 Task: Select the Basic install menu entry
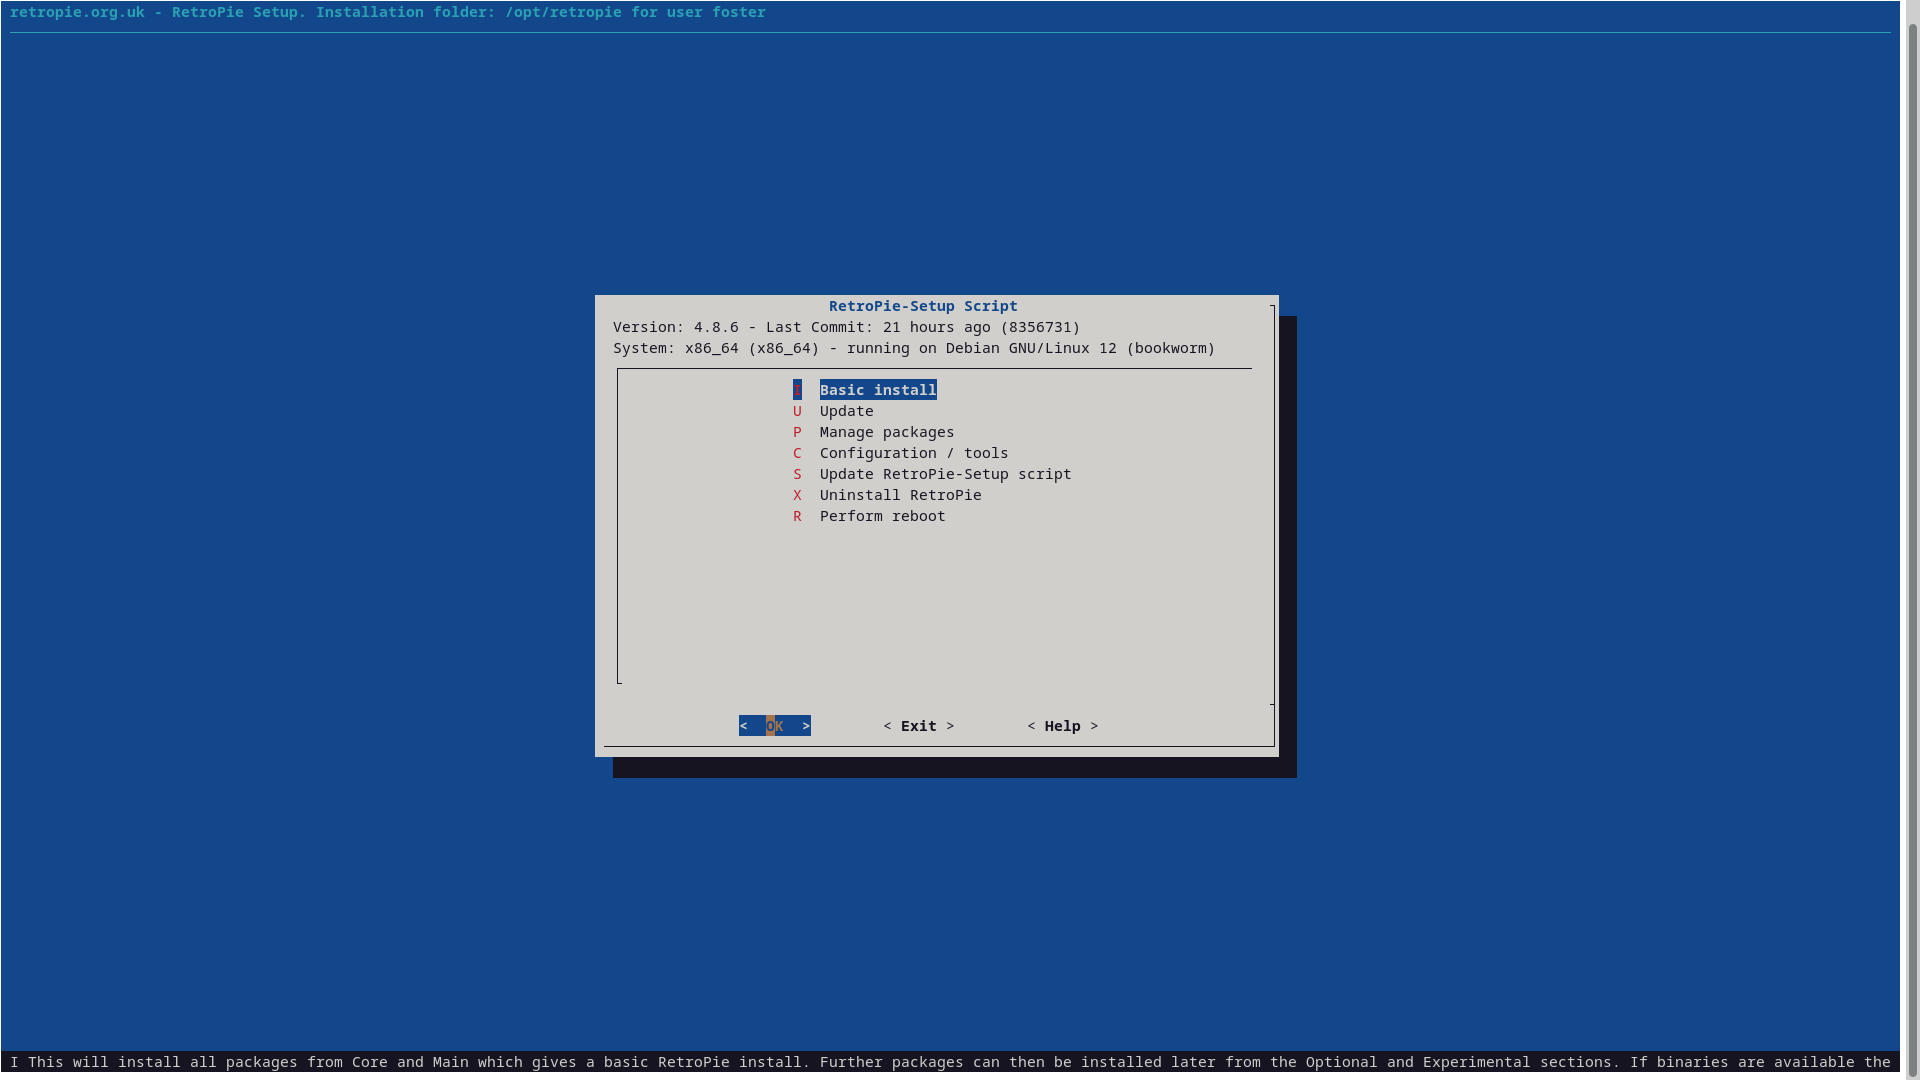pyautogui.click(x=878, y=390)
